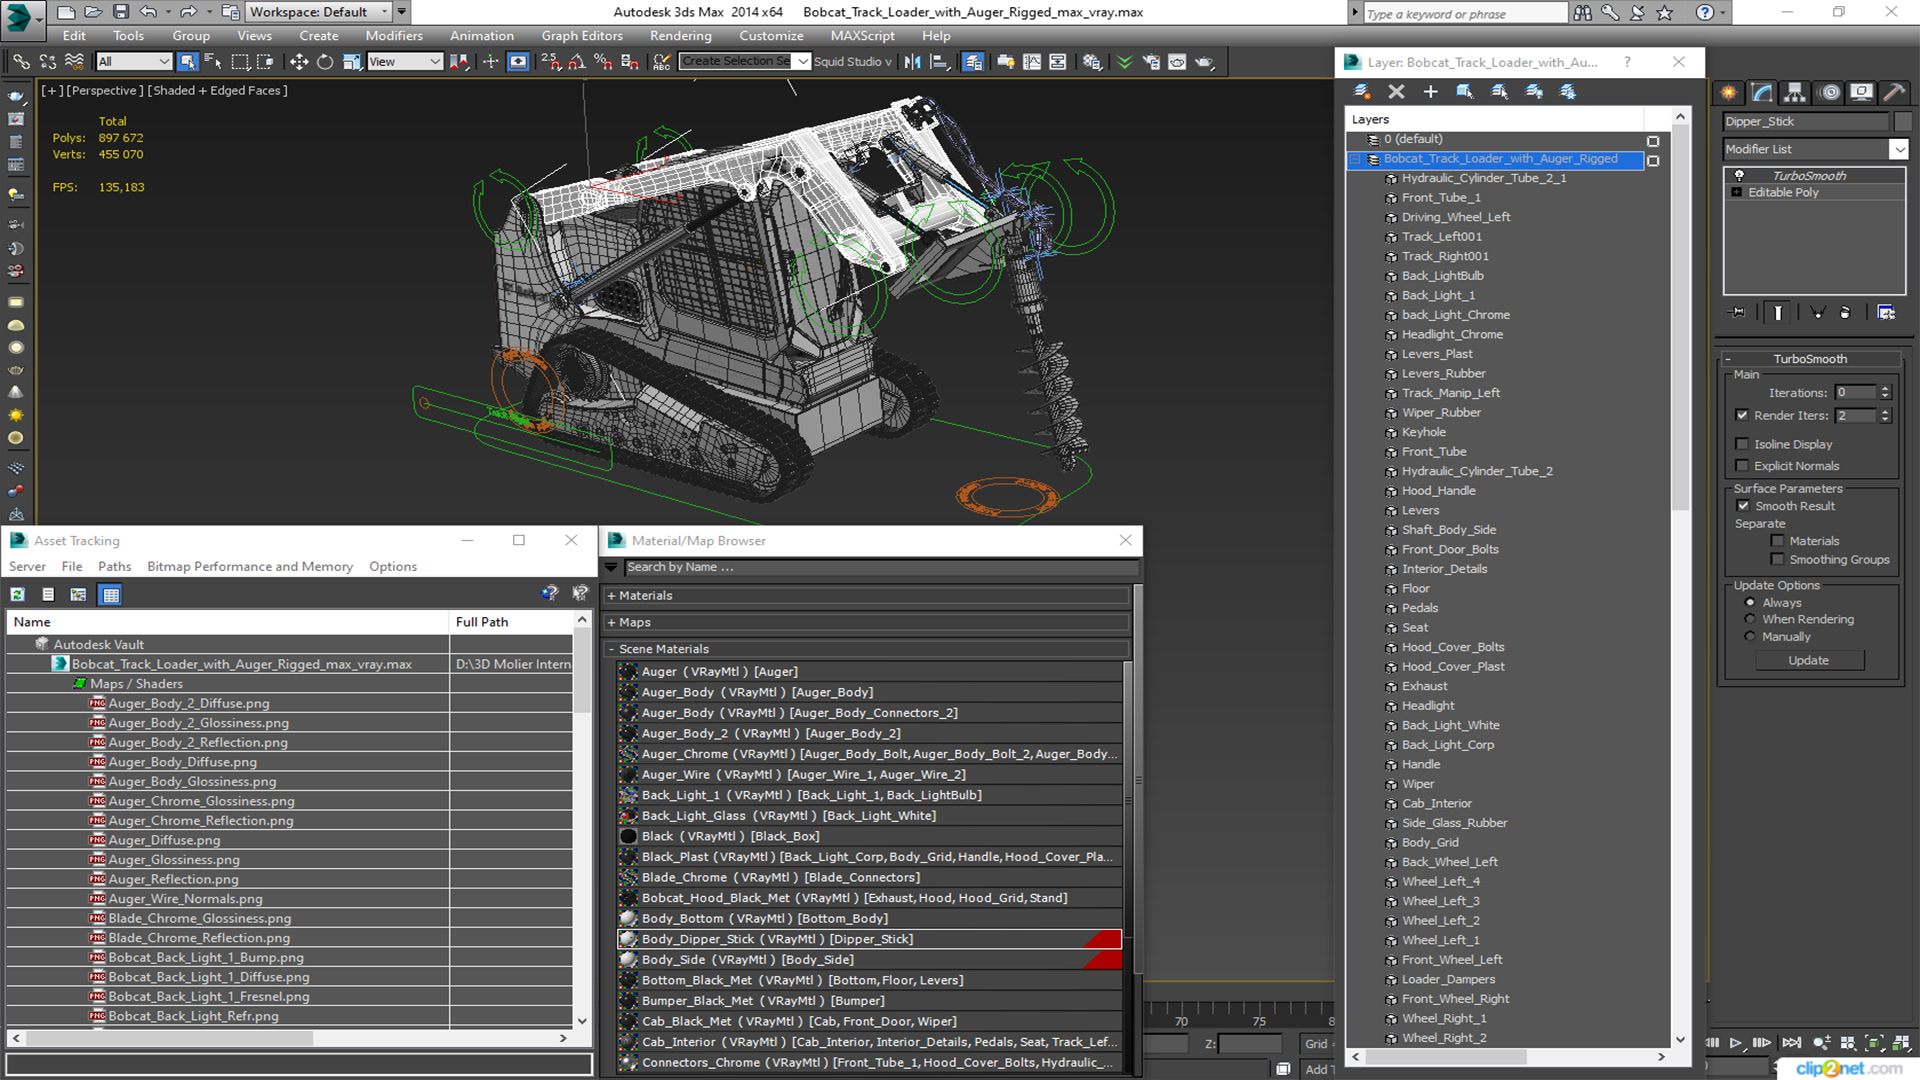Enable Separate by Materials checkbox
1920x1080 pixels.
click(1777, 541)
